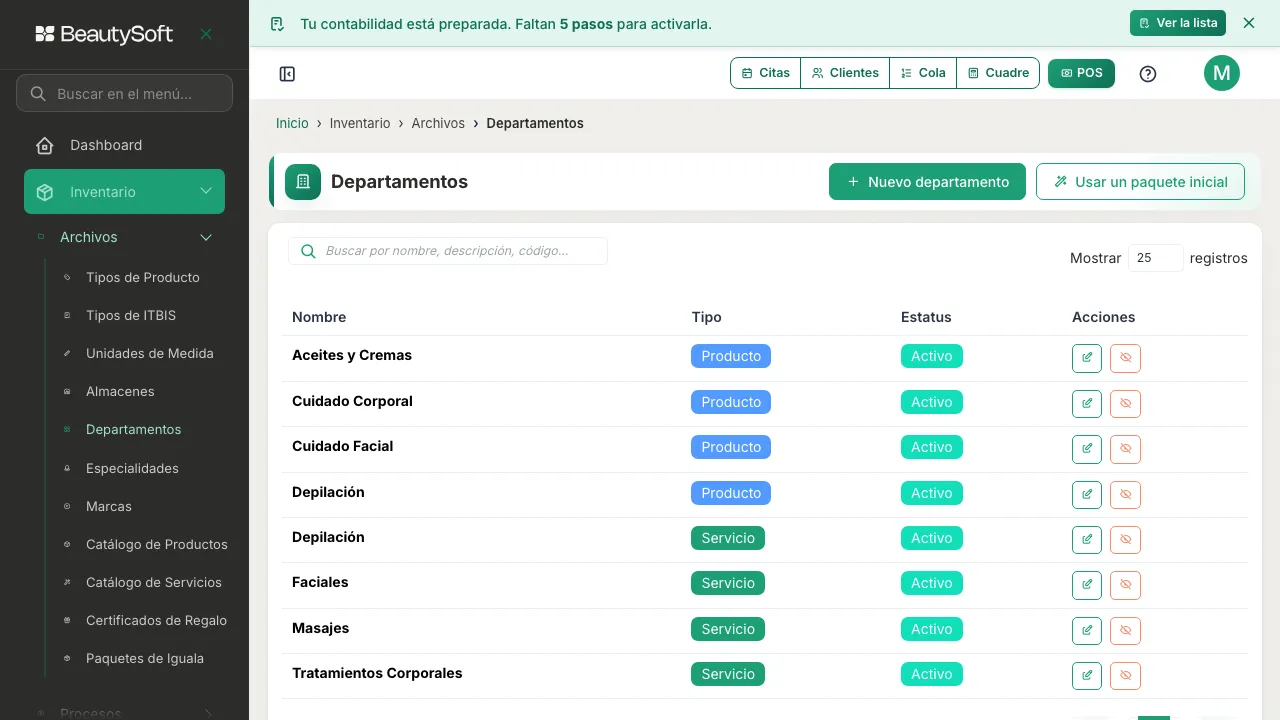Screen dimensions: 1280x720
Task: Go to Almacenes in sidebar
Action: click(x=120, y=391)
